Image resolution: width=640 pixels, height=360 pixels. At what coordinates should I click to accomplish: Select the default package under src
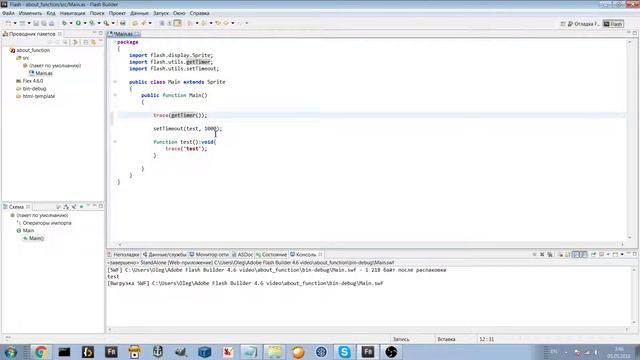55,66
